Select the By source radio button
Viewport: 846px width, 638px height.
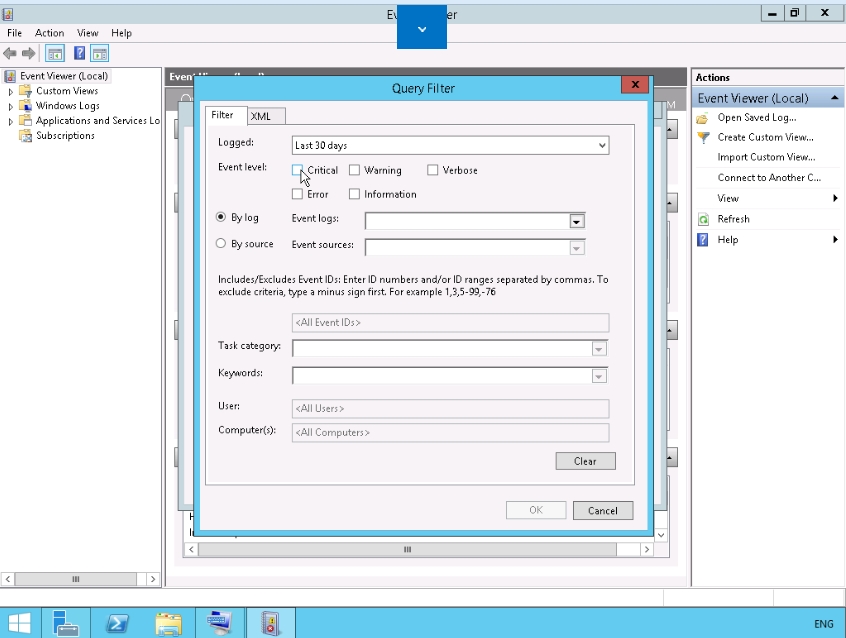(x=222, y=244)
